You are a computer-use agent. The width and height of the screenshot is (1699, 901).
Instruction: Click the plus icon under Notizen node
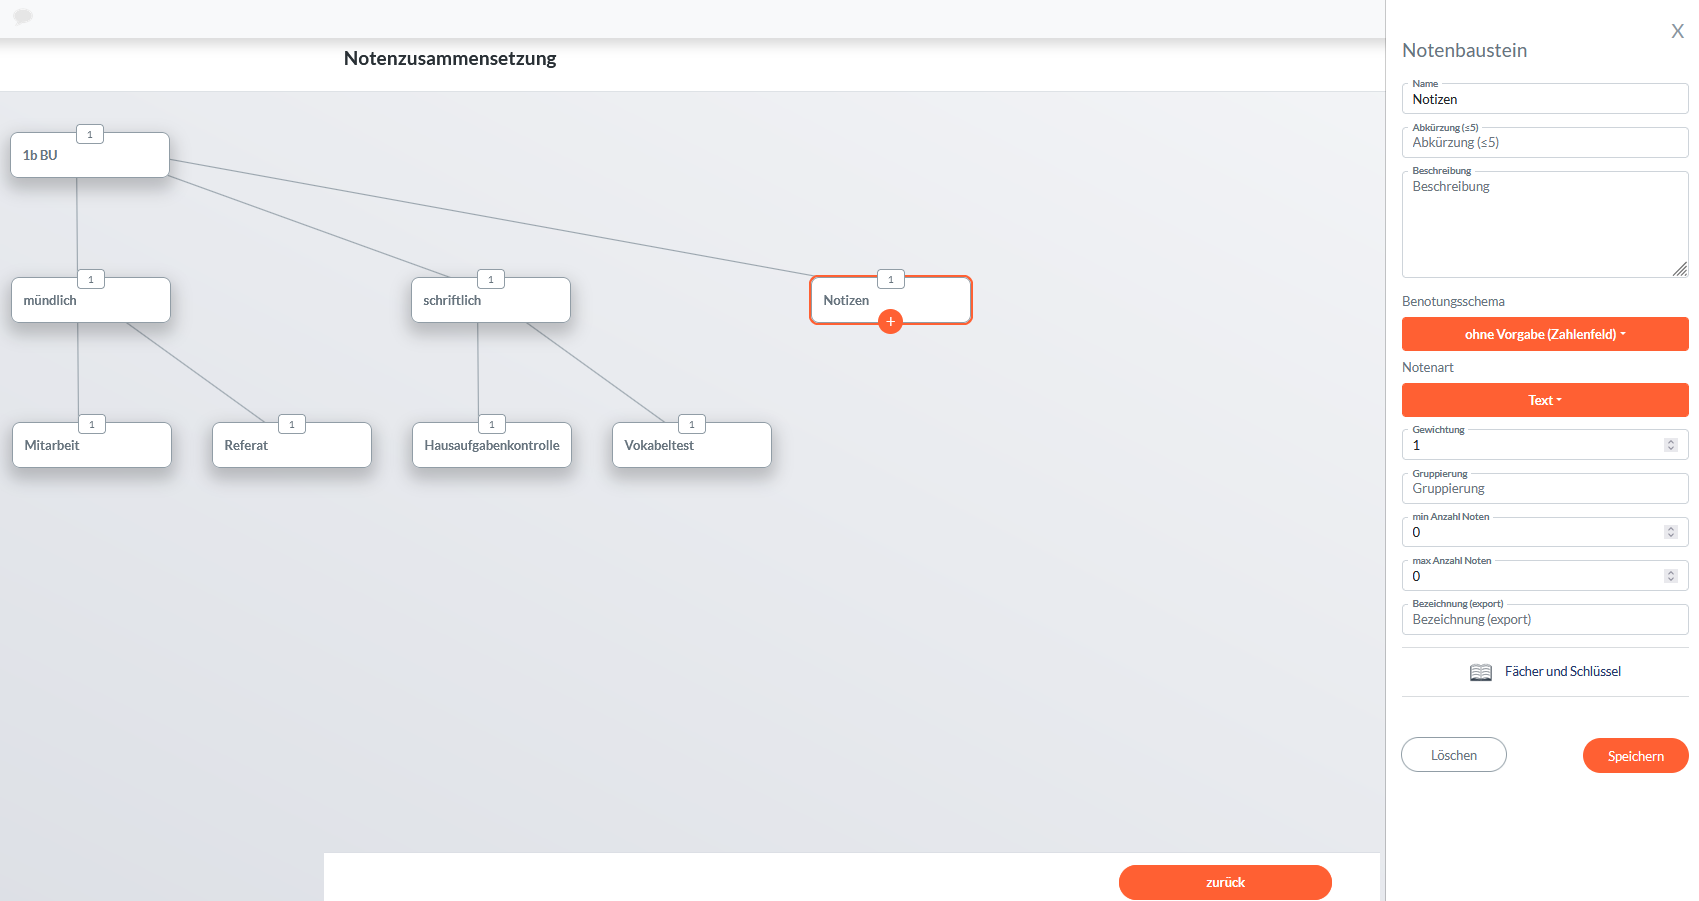(890, 321)
